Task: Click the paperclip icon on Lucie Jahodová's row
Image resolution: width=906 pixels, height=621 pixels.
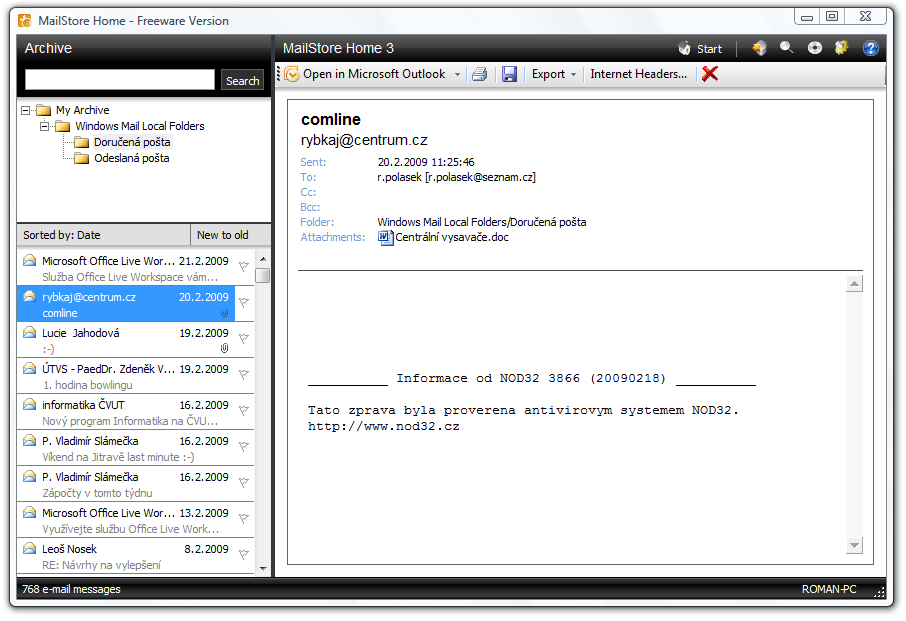Action: (224, 348)
